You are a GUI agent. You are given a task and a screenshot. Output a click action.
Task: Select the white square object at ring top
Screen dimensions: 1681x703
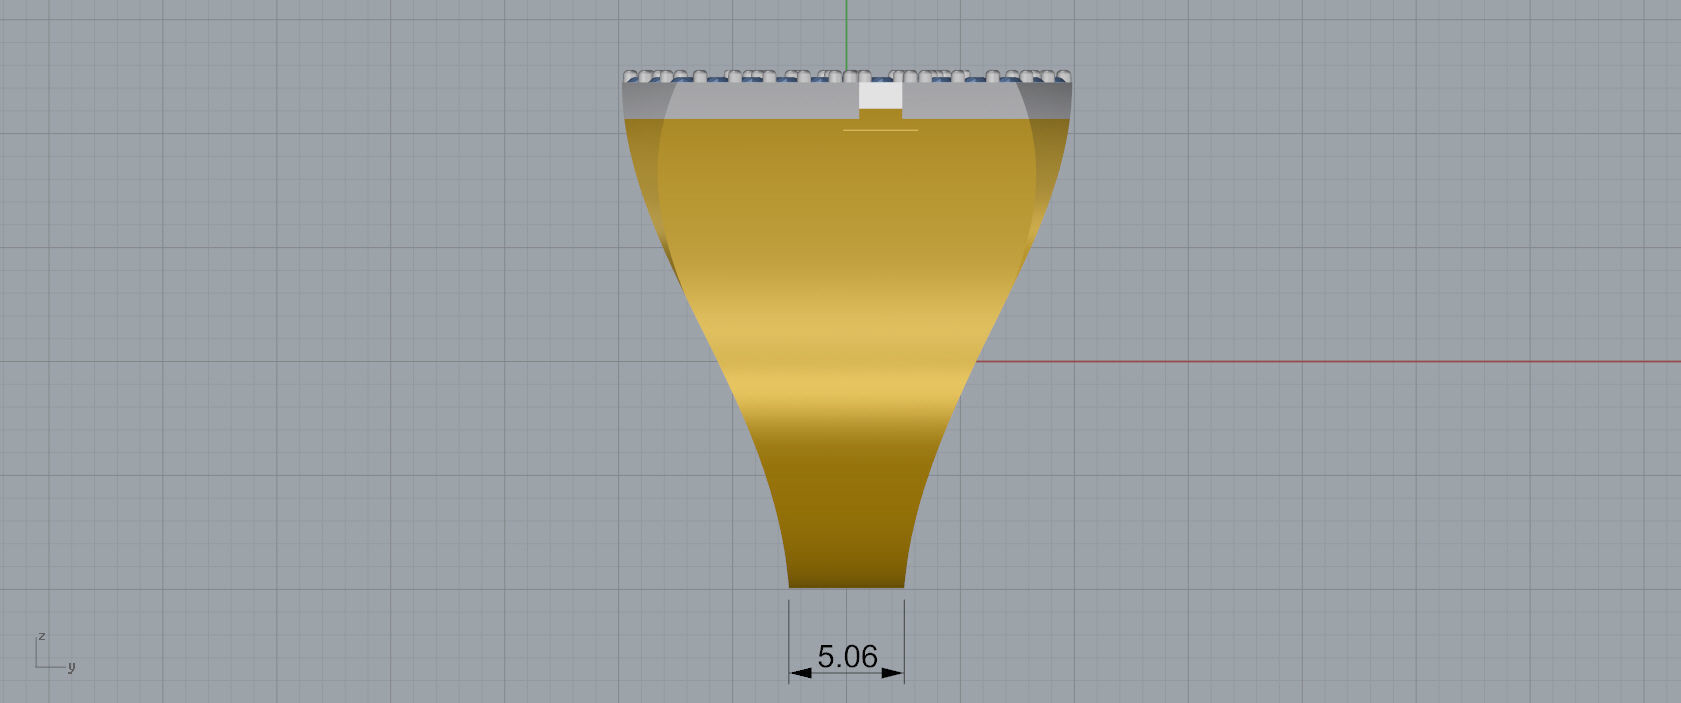880,95
